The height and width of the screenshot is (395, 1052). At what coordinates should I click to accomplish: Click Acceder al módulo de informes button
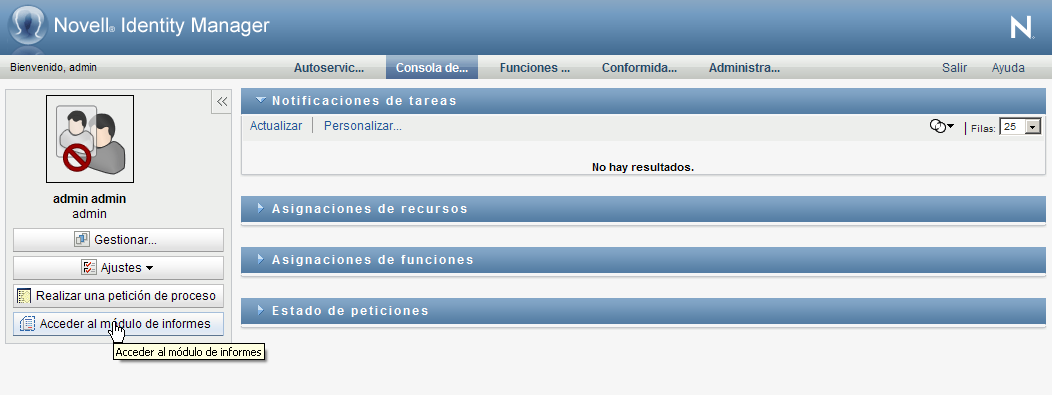(x=118, y=324)
